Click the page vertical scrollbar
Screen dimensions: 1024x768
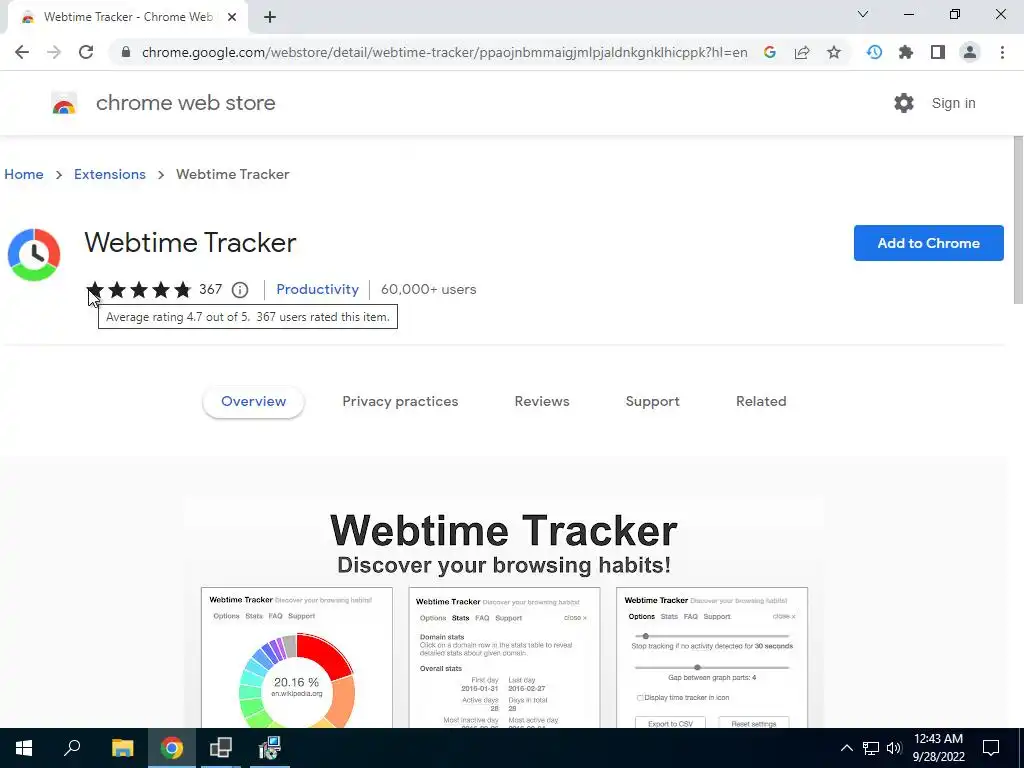coord(1018,219)
